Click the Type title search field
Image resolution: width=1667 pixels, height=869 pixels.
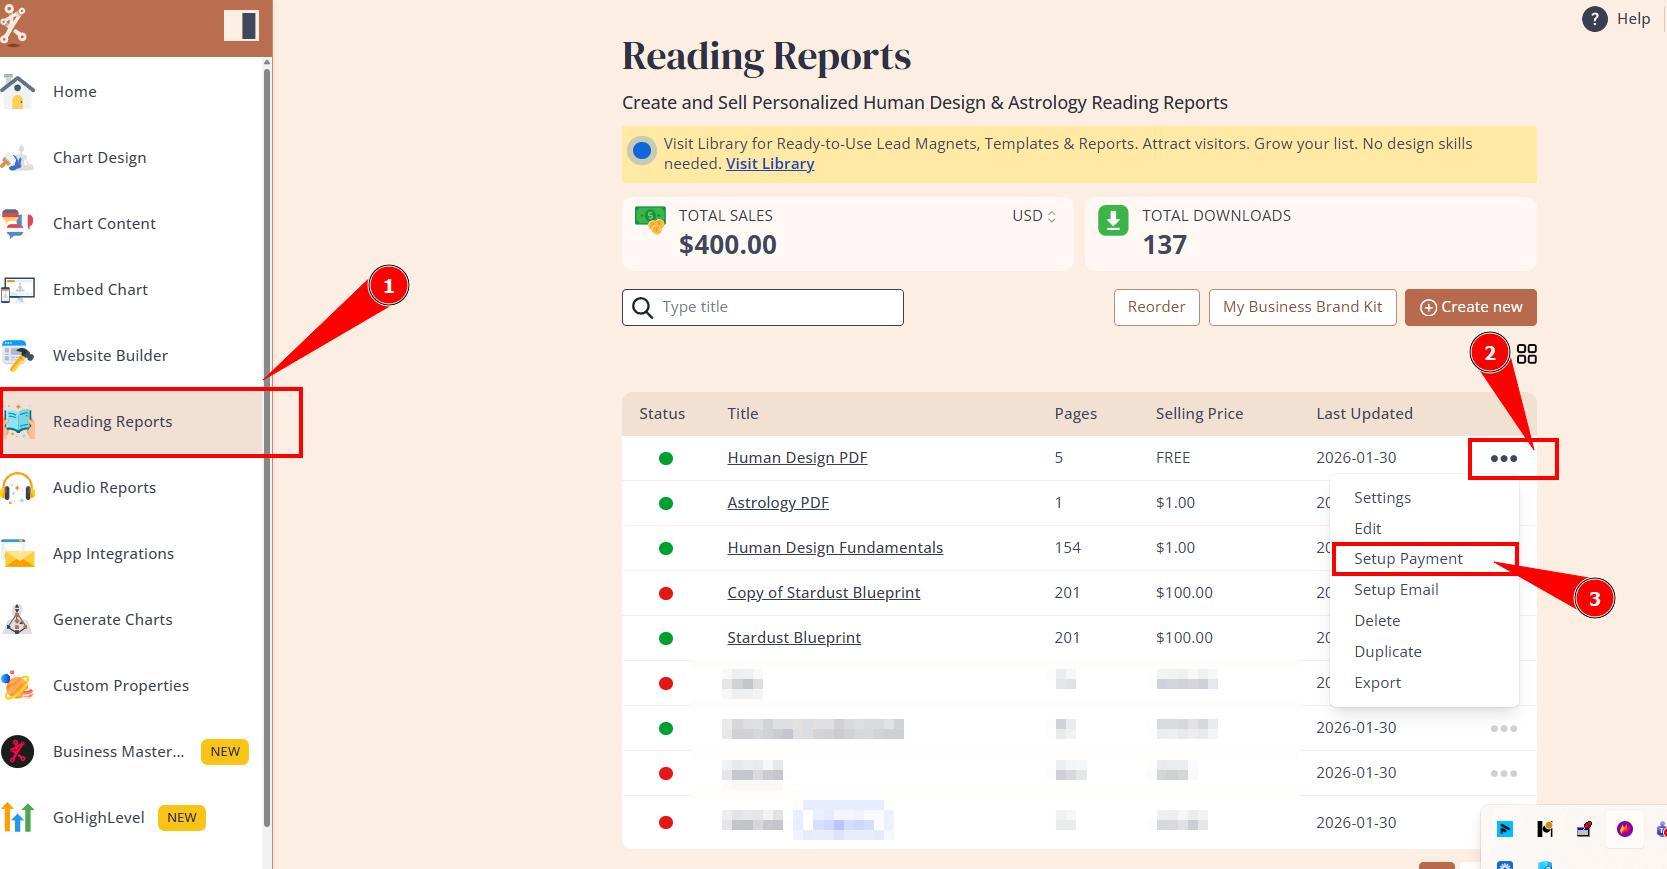(775, 307)
